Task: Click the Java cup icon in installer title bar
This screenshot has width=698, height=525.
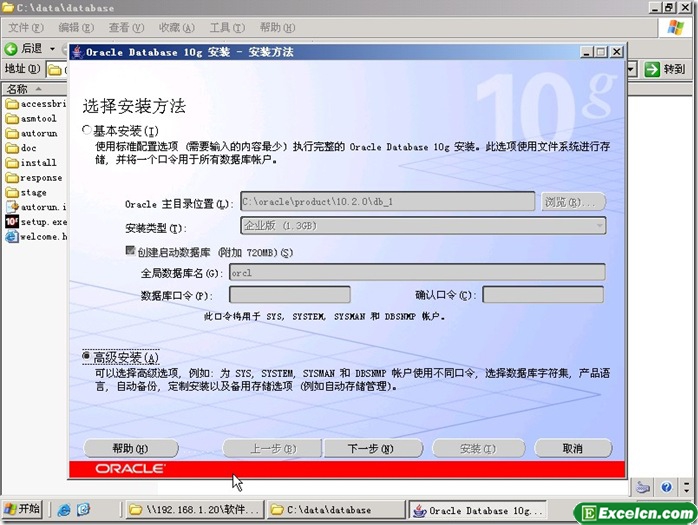Action: click(x=78, y=52)
